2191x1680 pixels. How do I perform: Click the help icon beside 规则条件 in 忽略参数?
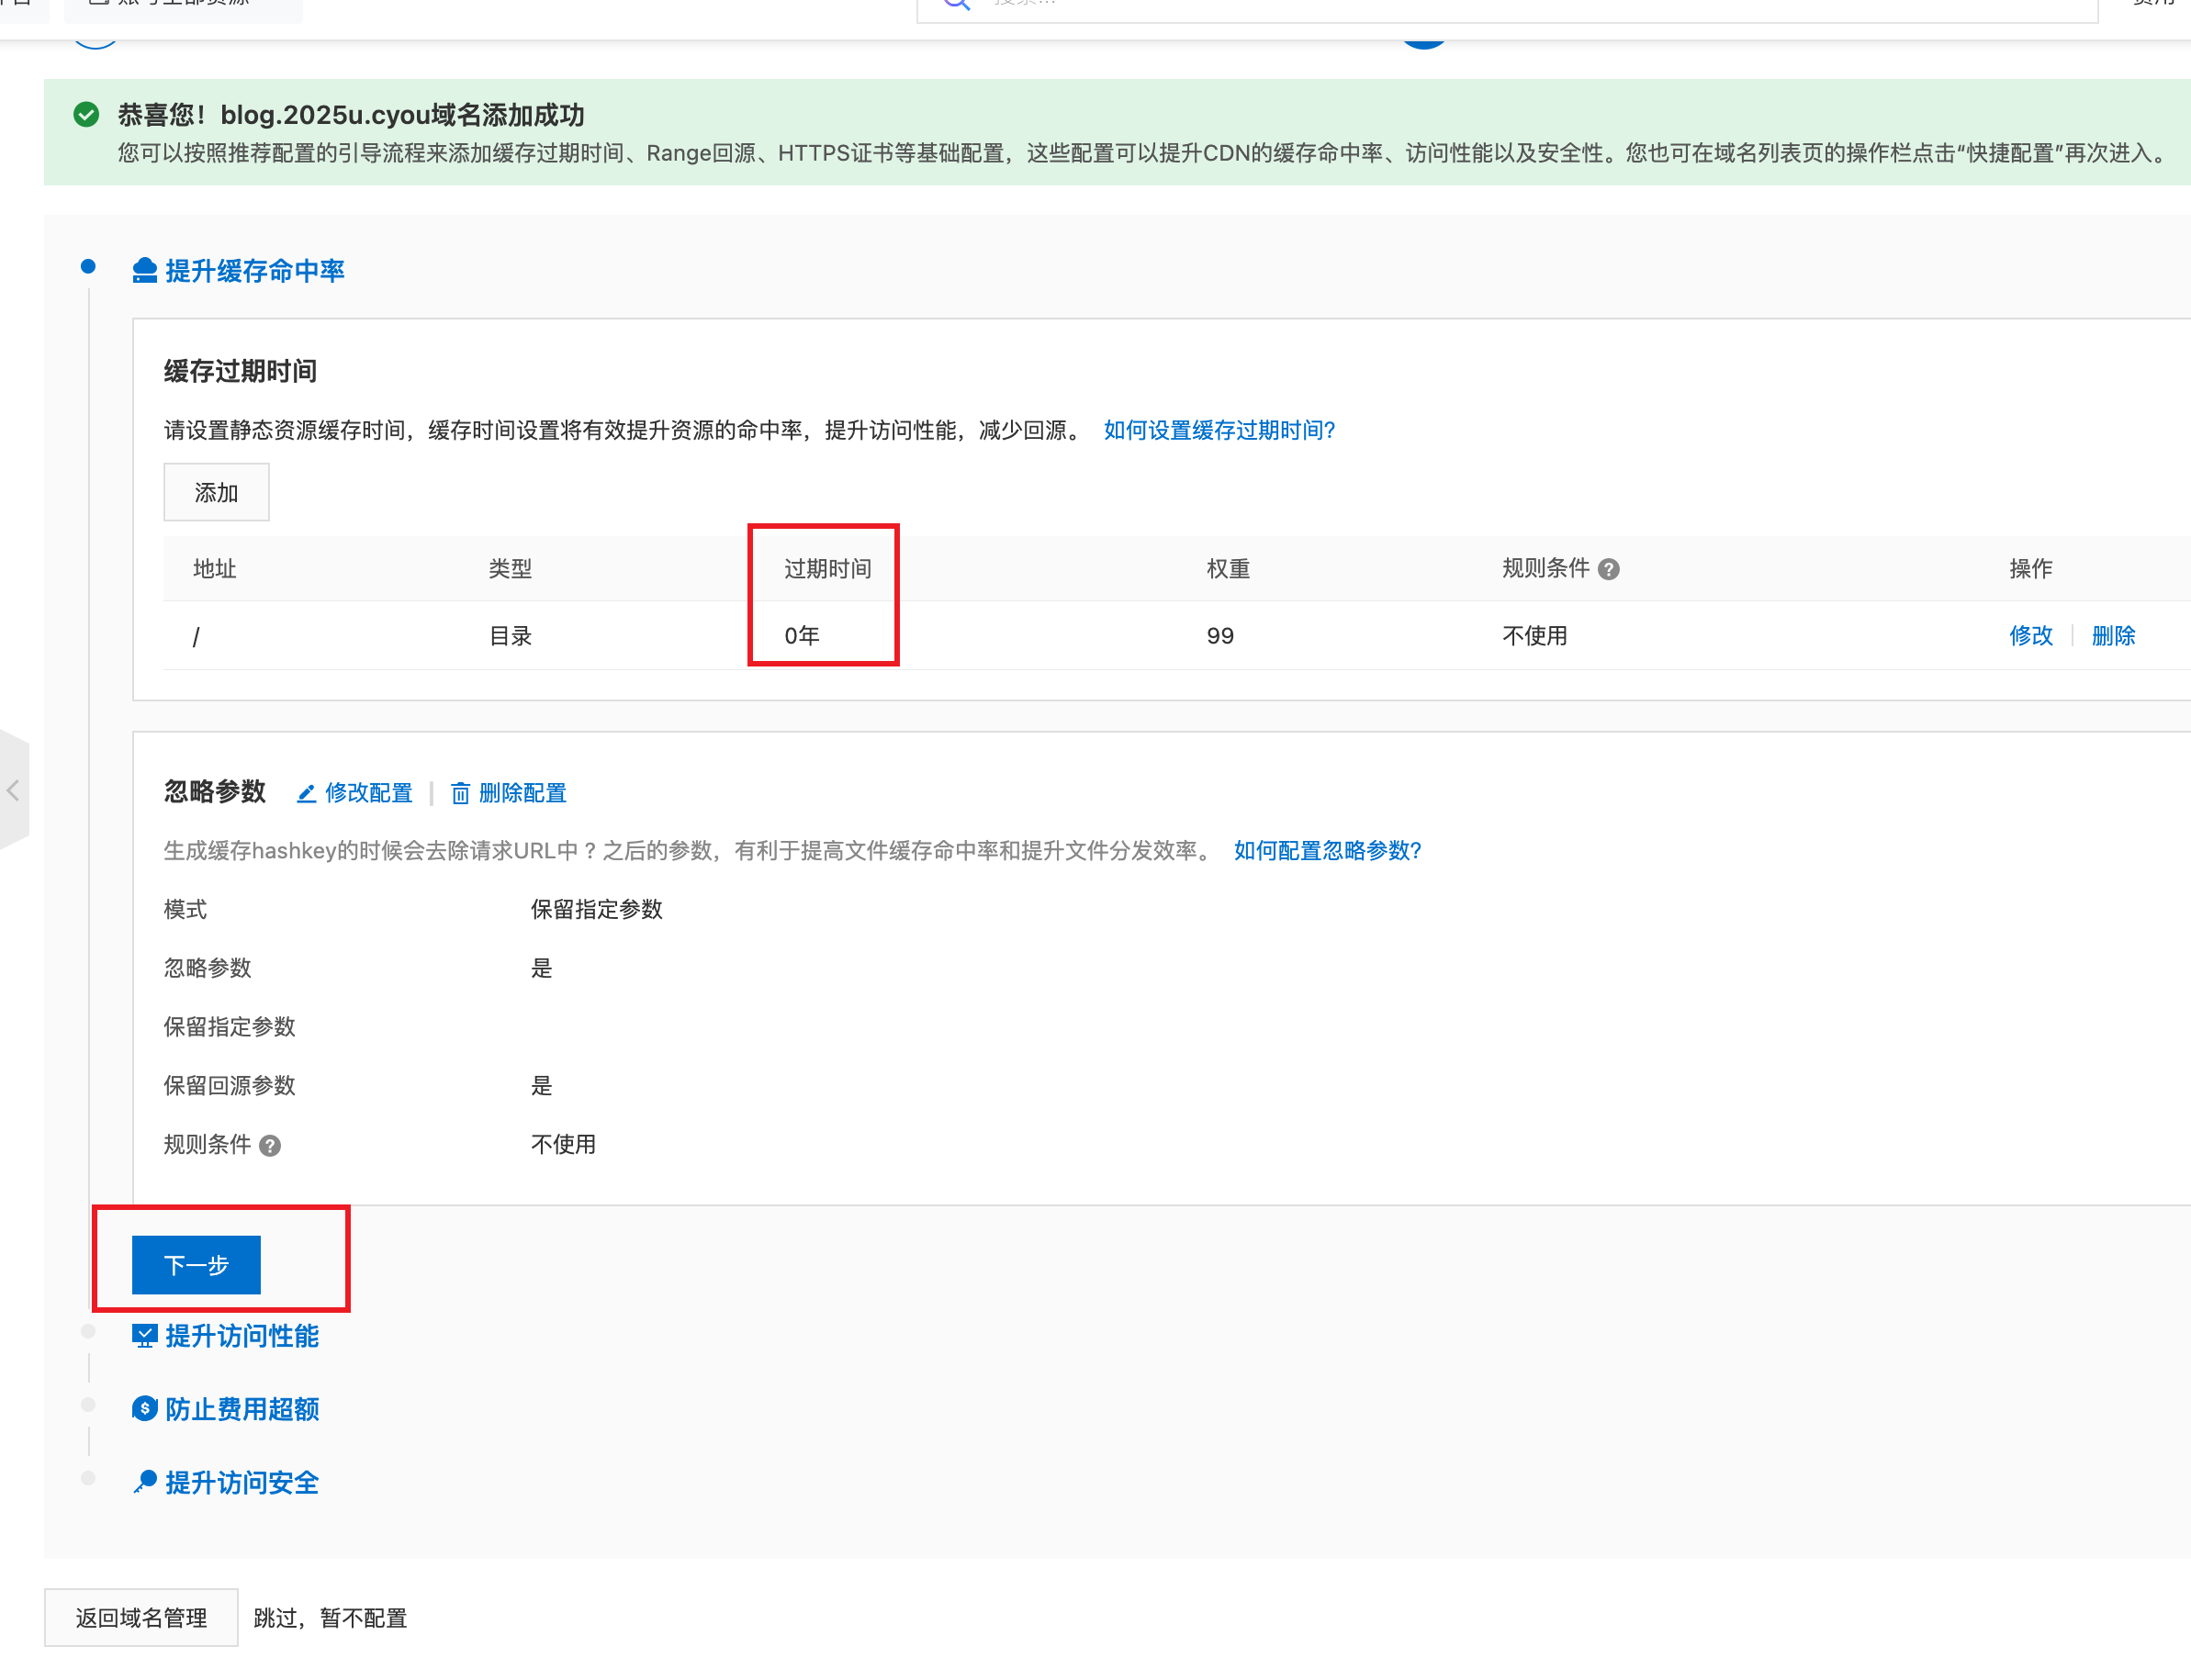tap(270, 1145)
